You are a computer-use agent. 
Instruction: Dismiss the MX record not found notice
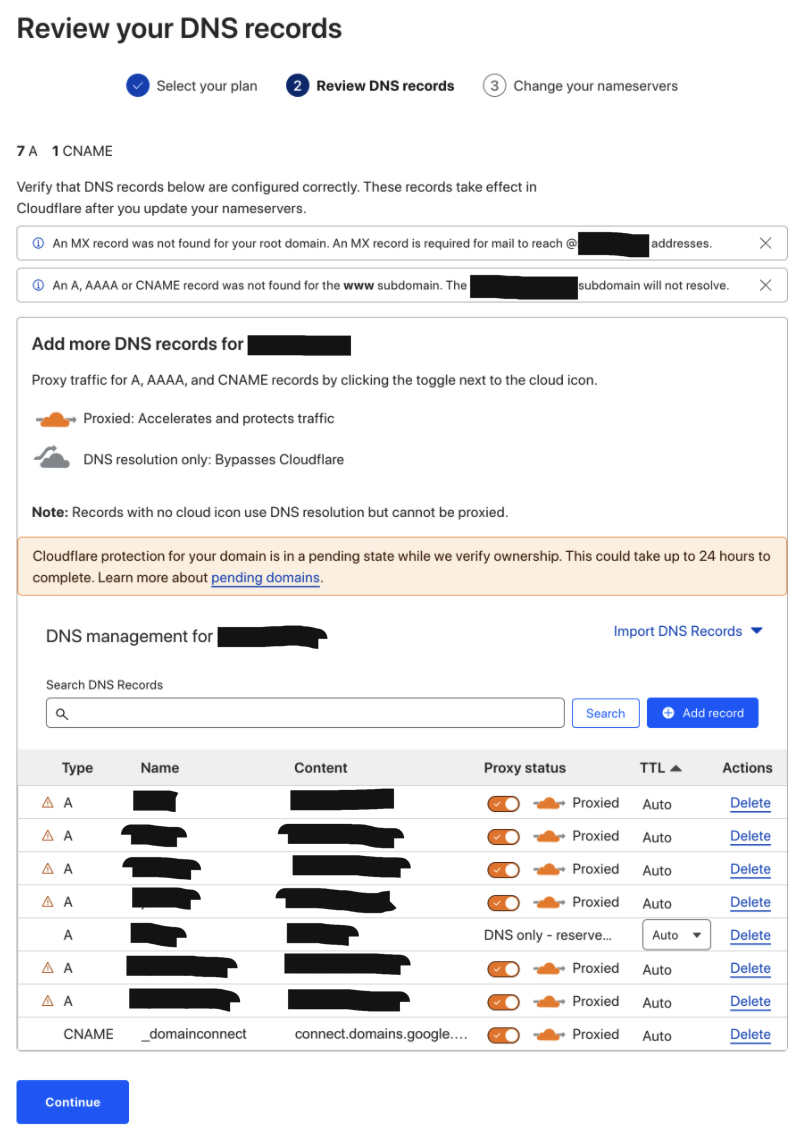click(x=765, y=243)
